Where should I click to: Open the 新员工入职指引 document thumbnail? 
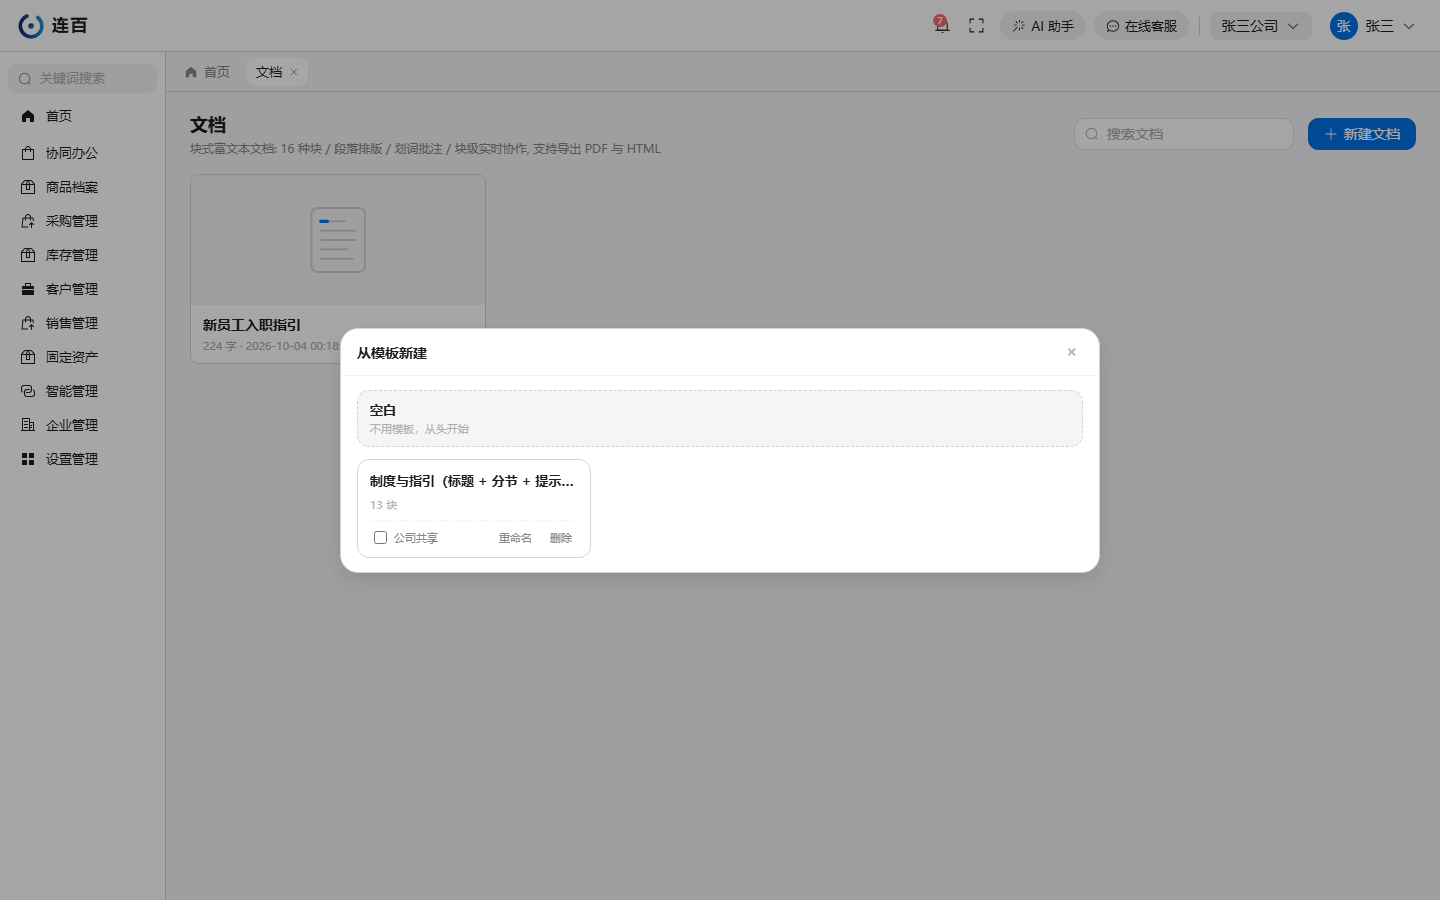(338, 240)
